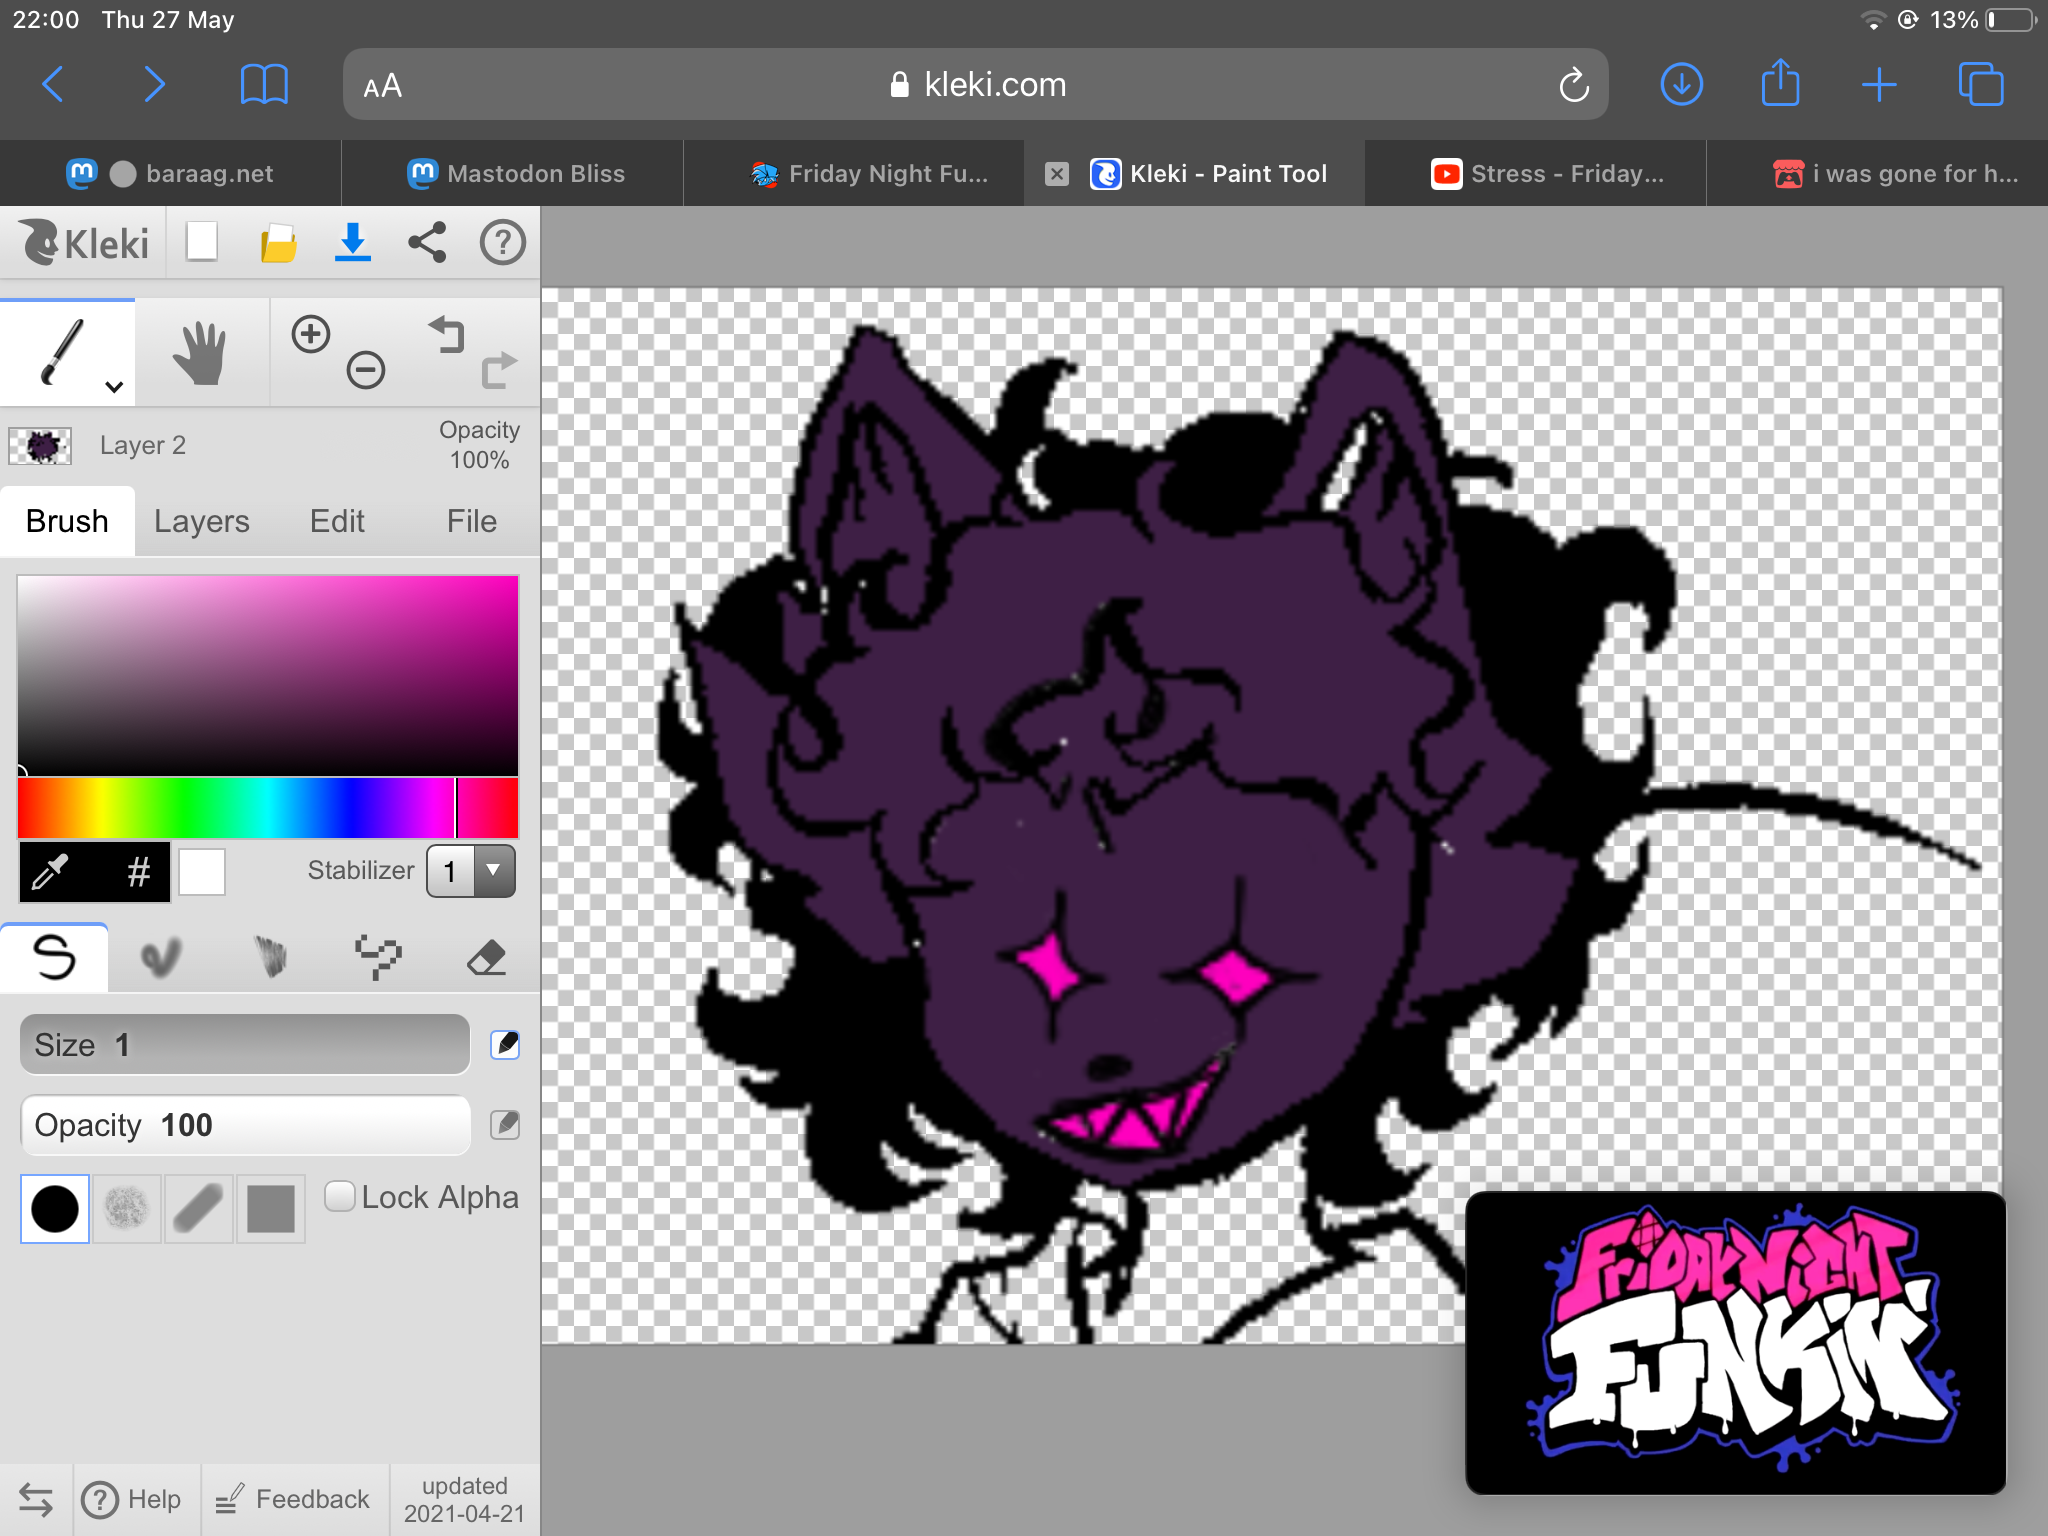Create a new blank image

coord(202,243)
